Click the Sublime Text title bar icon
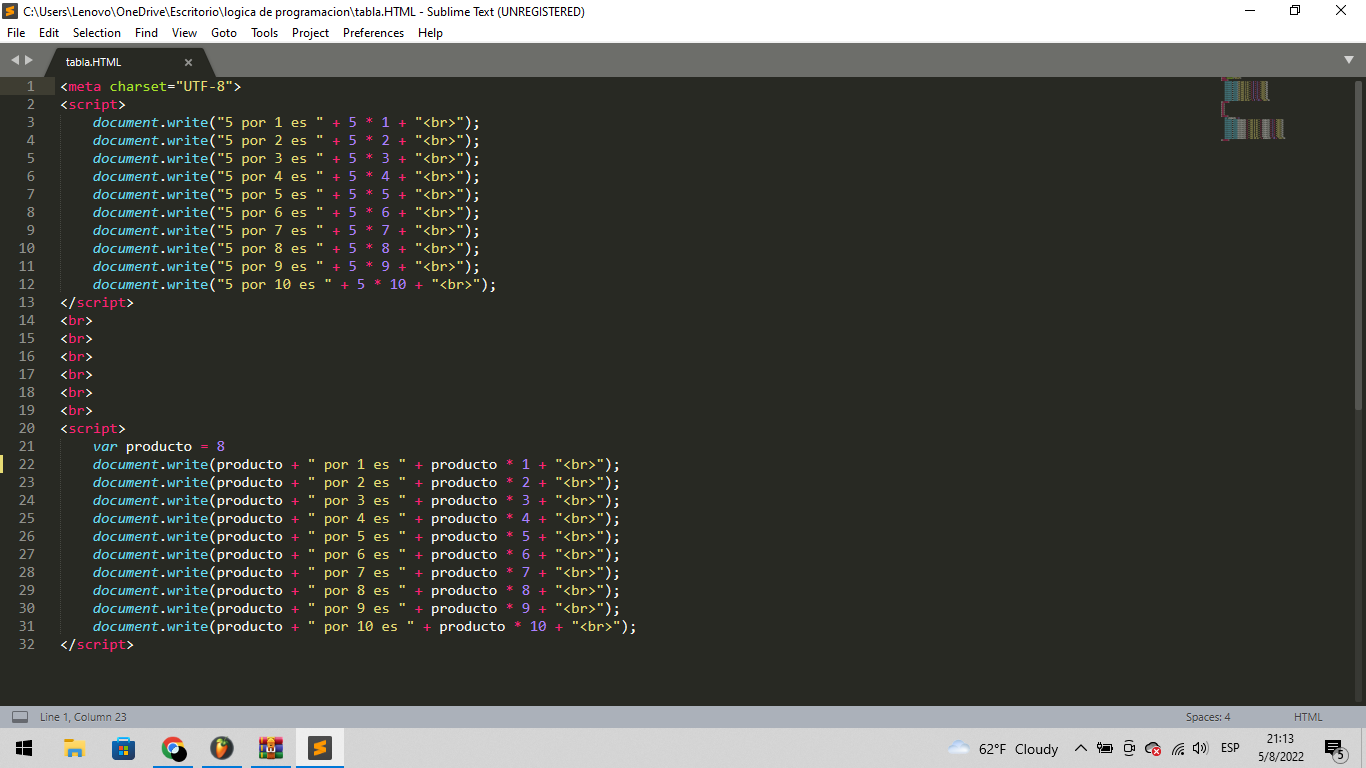This screenshot has width=1366, height=768. point(11,12)
